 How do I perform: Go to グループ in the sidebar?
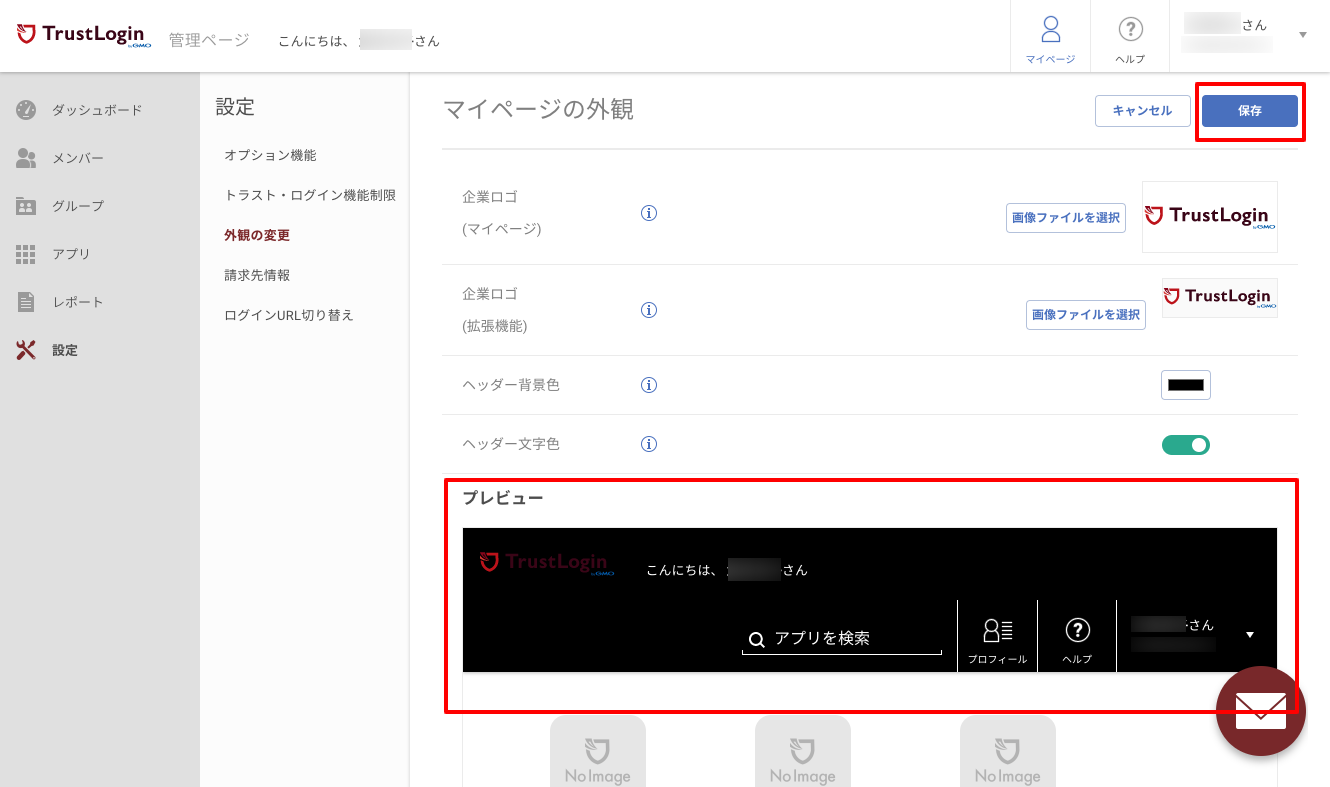pyautogui.click(x=78, y=206)
